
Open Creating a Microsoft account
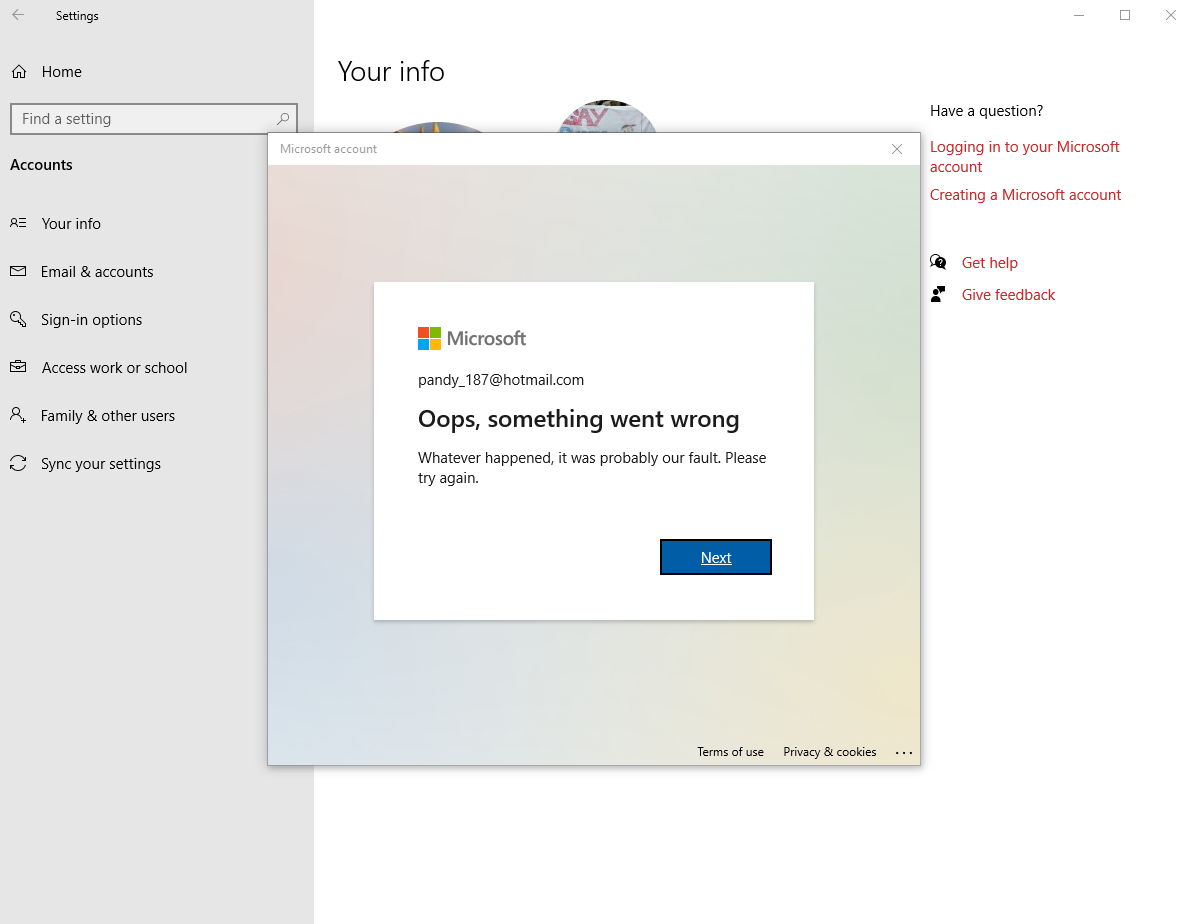1025,194
